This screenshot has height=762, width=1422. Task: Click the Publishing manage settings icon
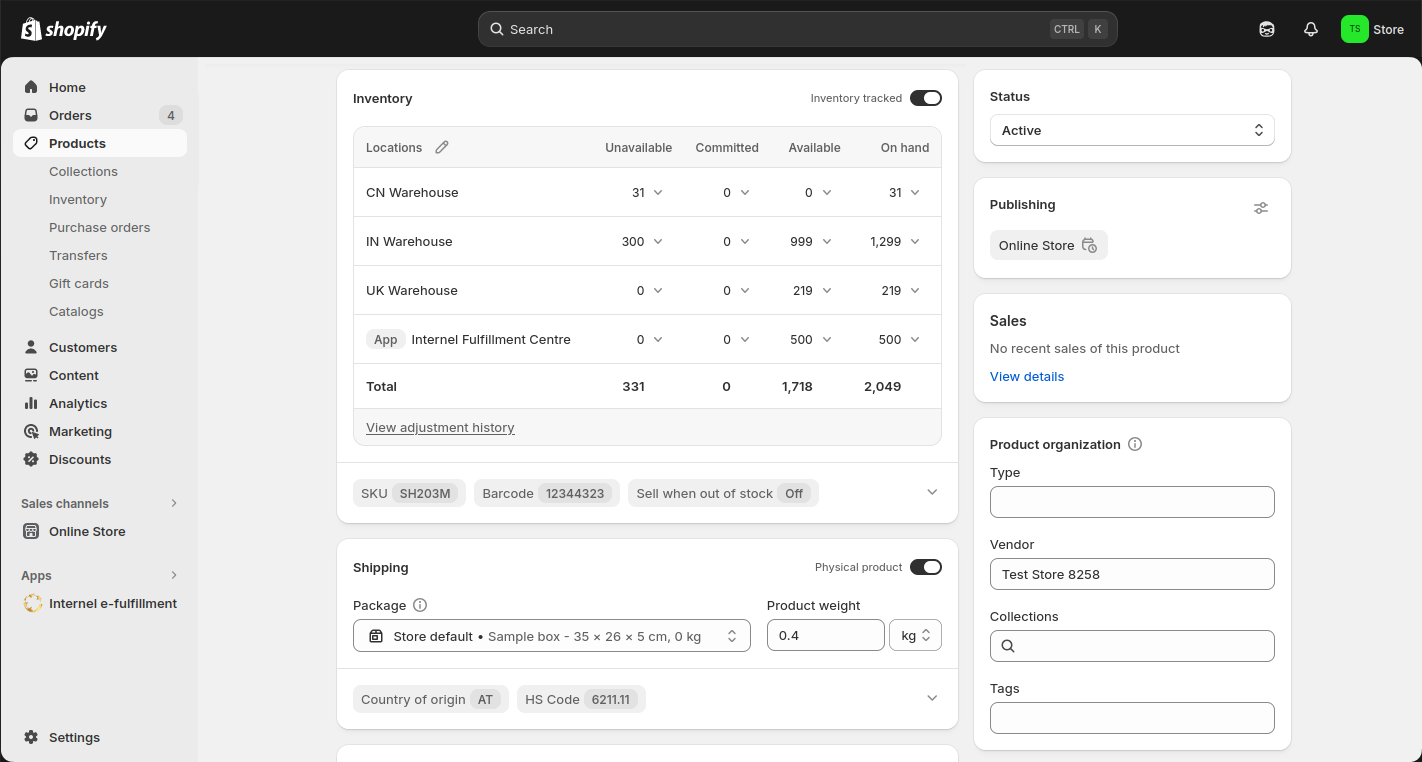1261,208
